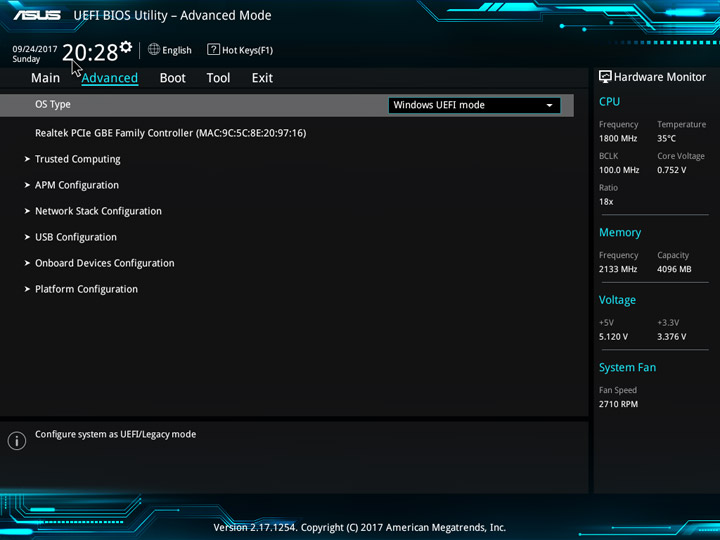Click the 0.752 V core voltage value

pos(672,170)
